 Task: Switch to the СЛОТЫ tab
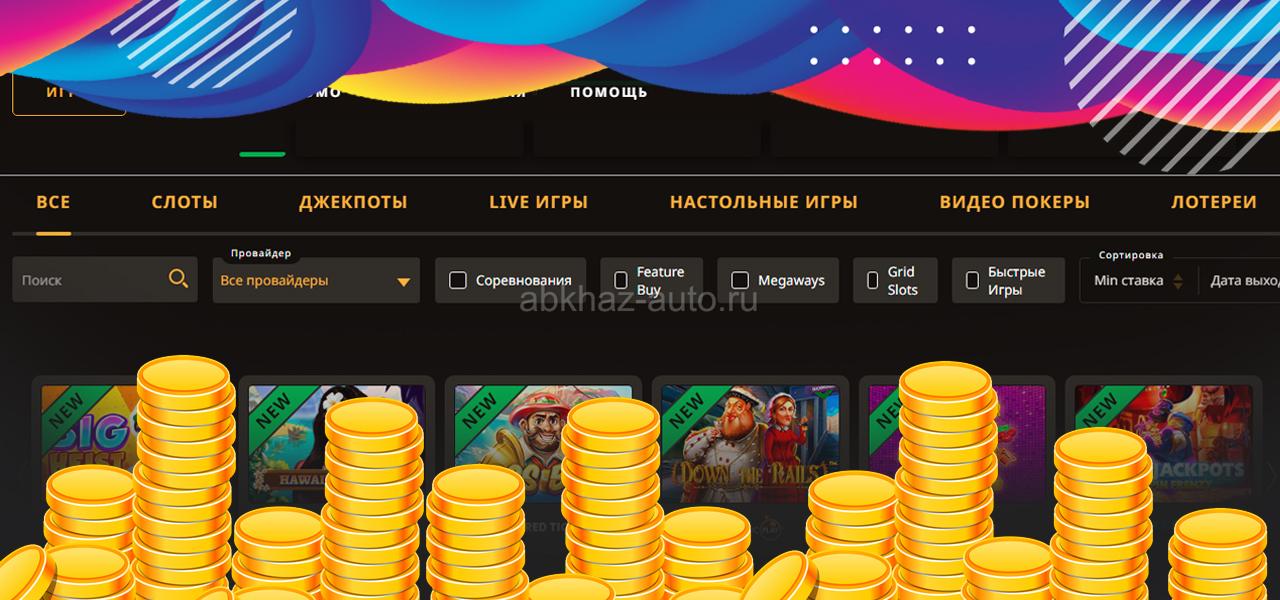click(x=185, y=202)
